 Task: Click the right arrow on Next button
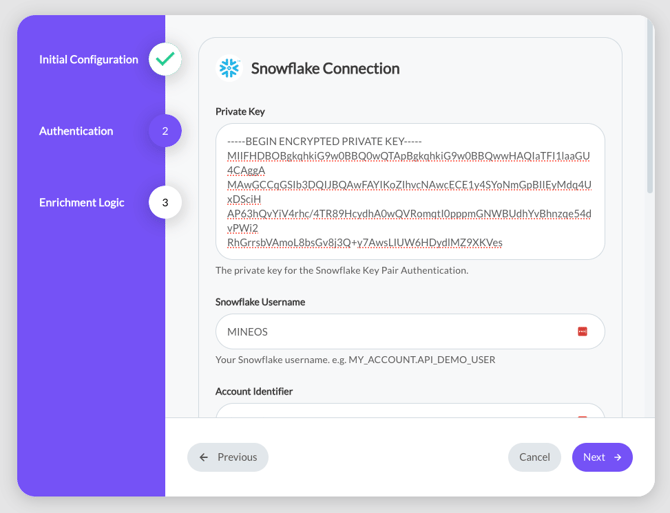click(618, 457)
